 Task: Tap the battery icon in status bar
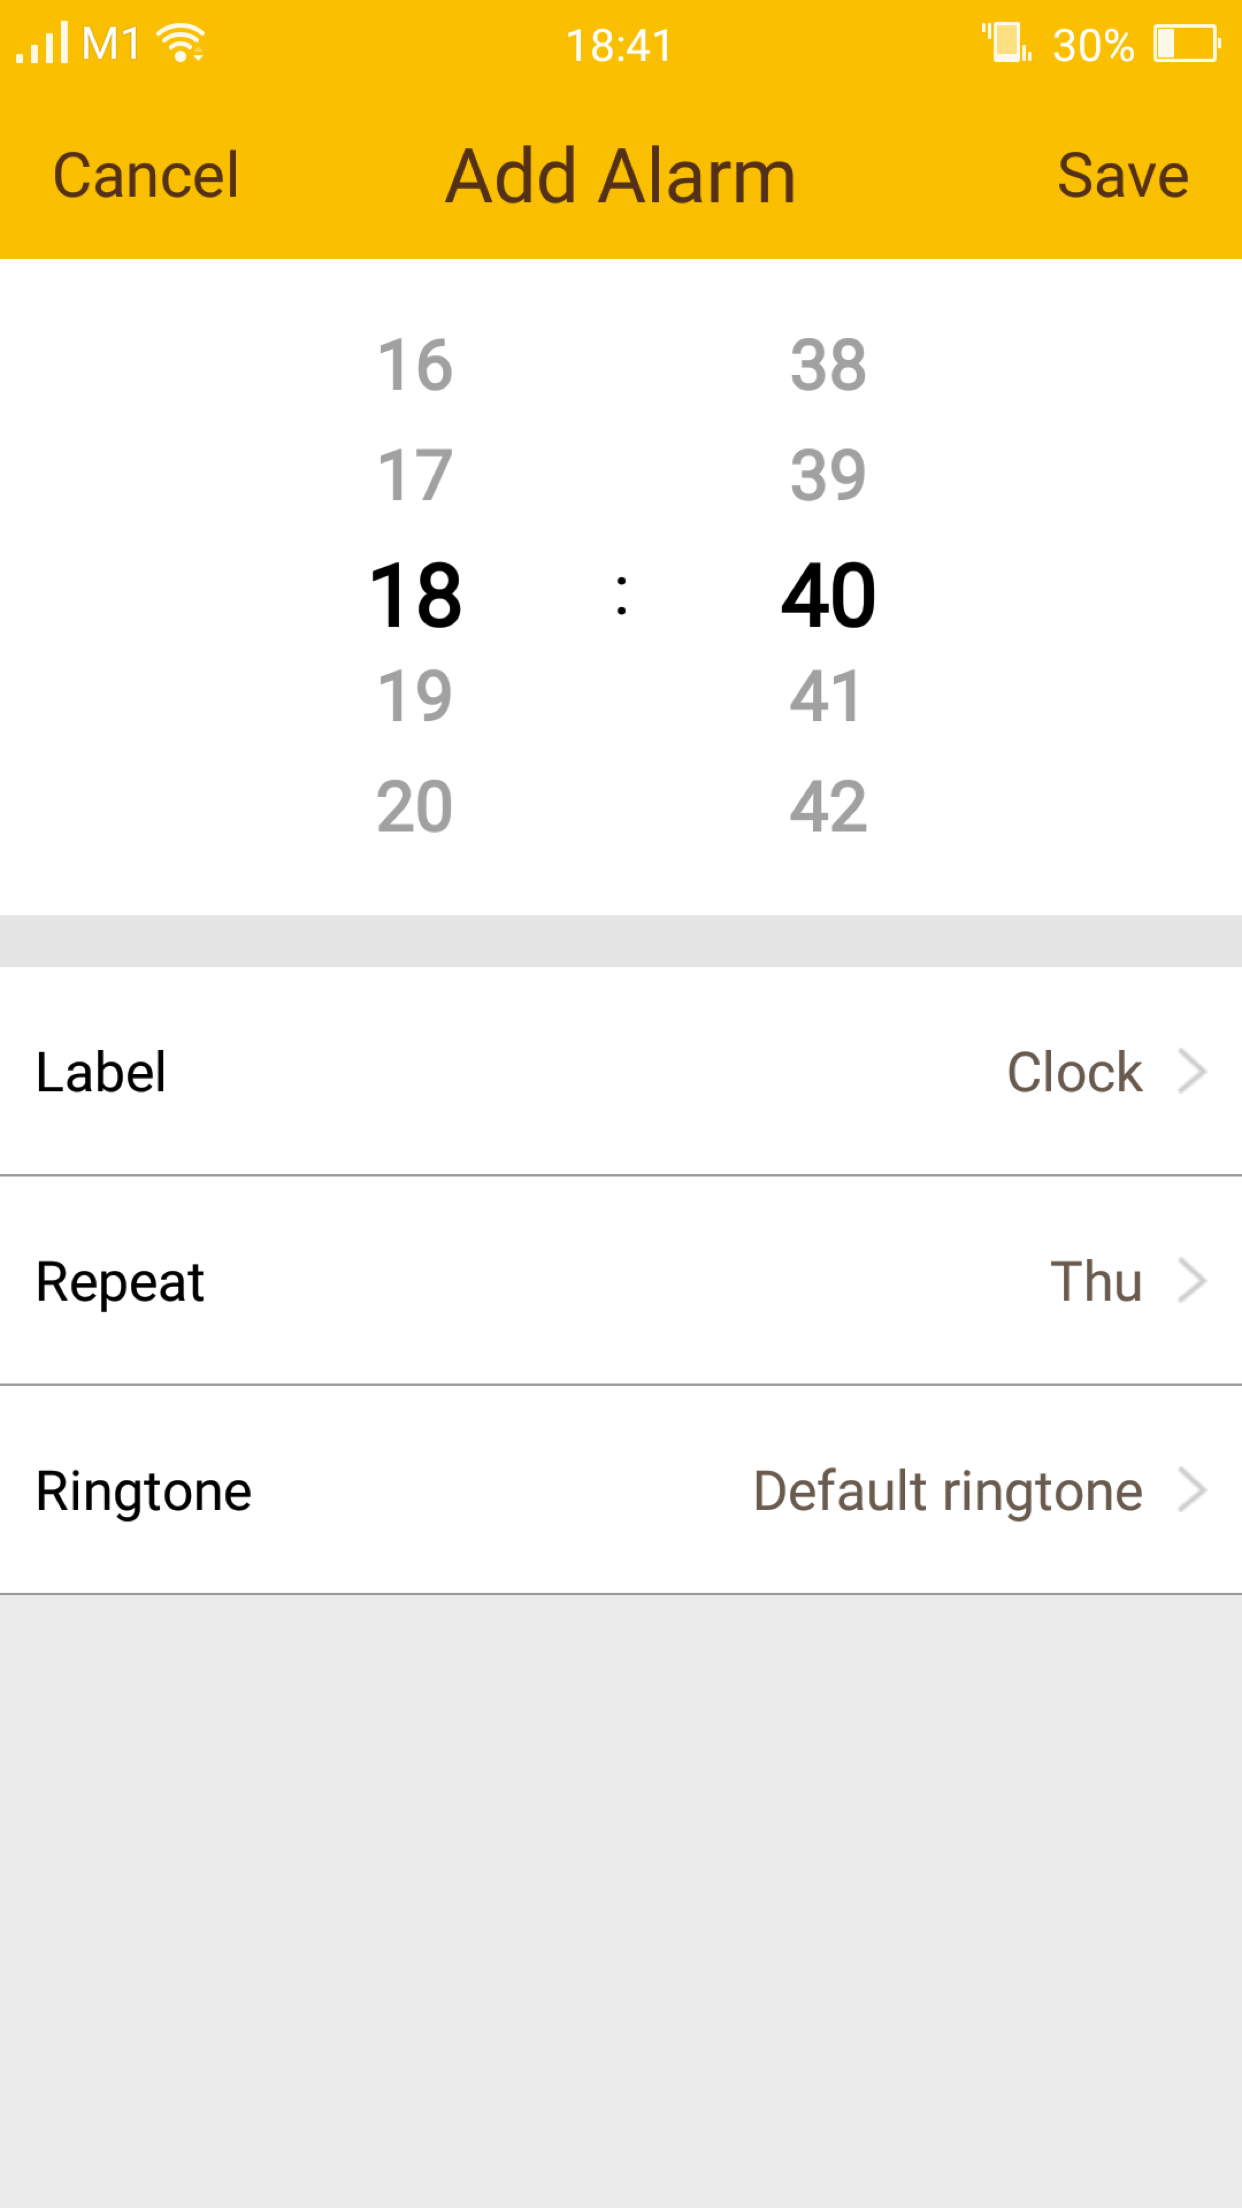click(1186, 44)
